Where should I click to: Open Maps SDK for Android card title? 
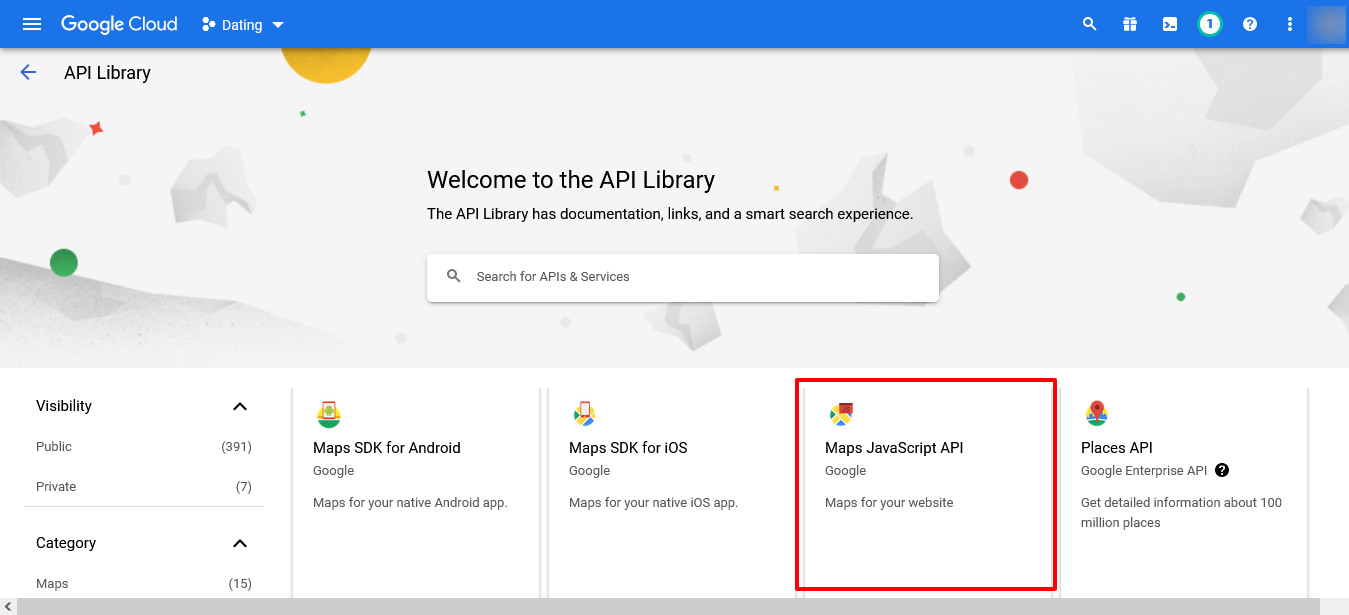[x=387, y=448]
